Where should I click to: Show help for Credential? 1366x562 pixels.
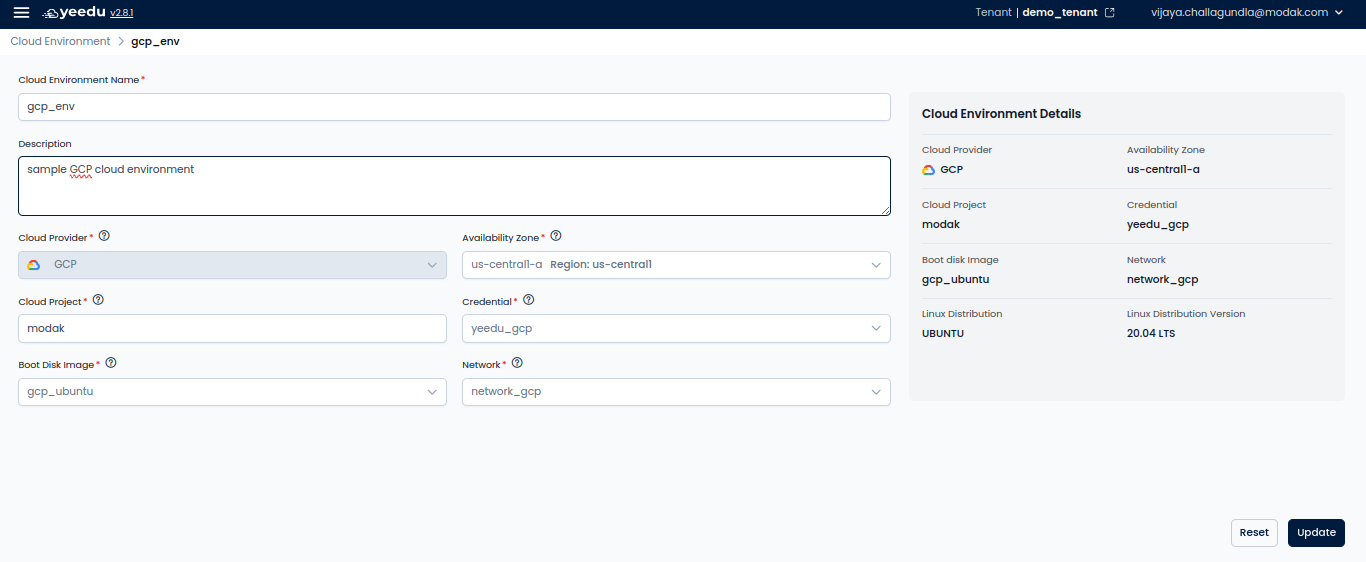[529, 300]
